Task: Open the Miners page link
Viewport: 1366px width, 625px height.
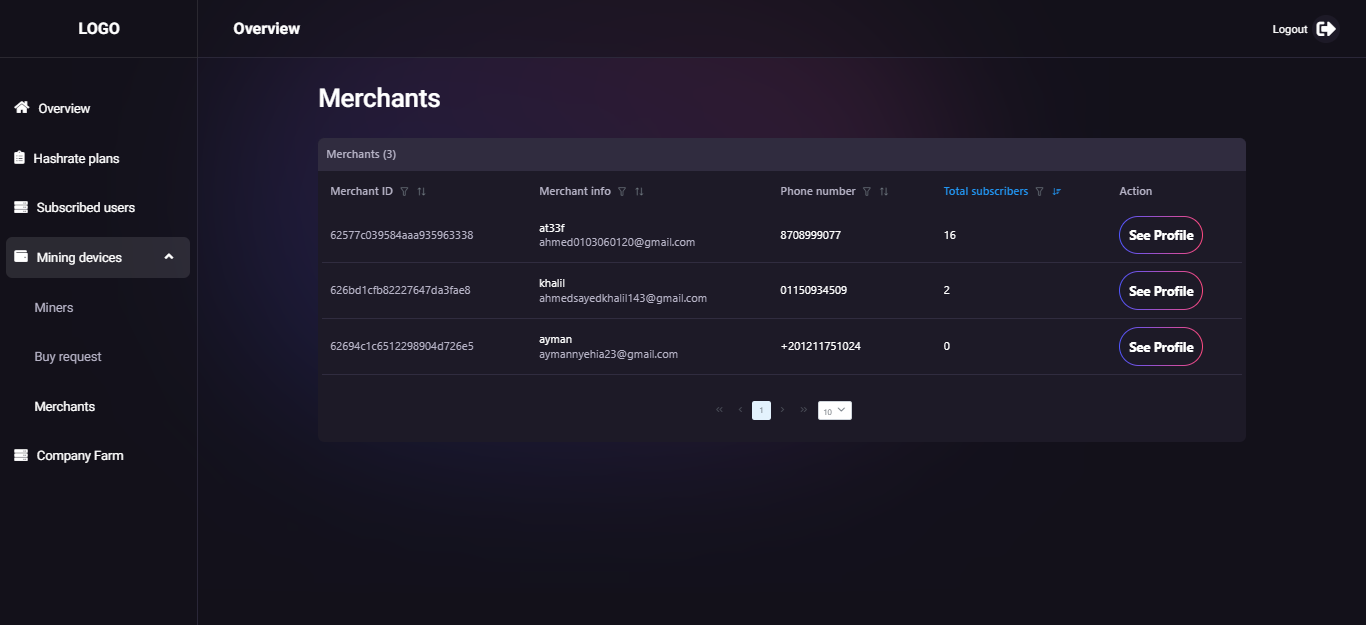Action: pyautogui.click(x=55, y=307)
